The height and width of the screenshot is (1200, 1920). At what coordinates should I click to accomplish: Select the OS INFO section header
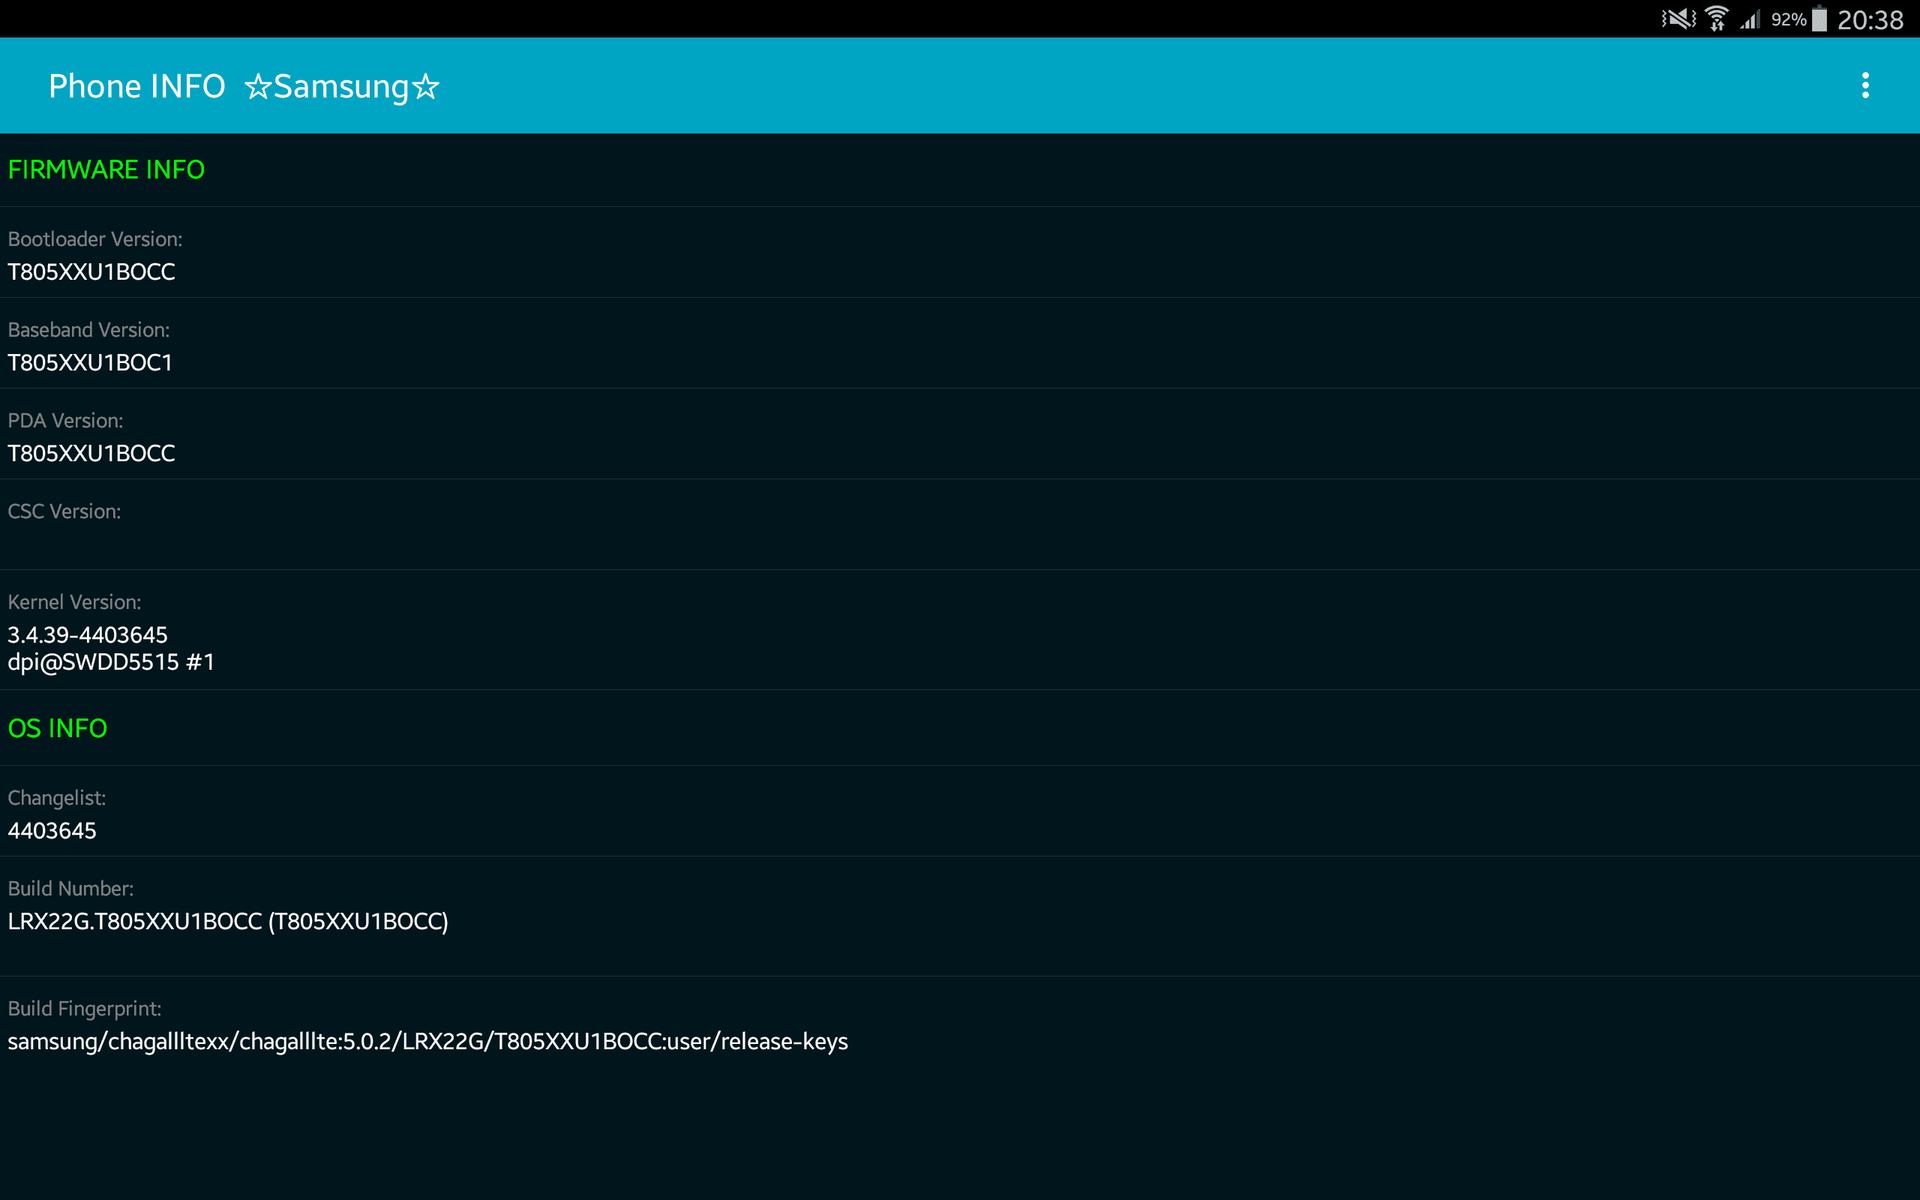[57, 729]
